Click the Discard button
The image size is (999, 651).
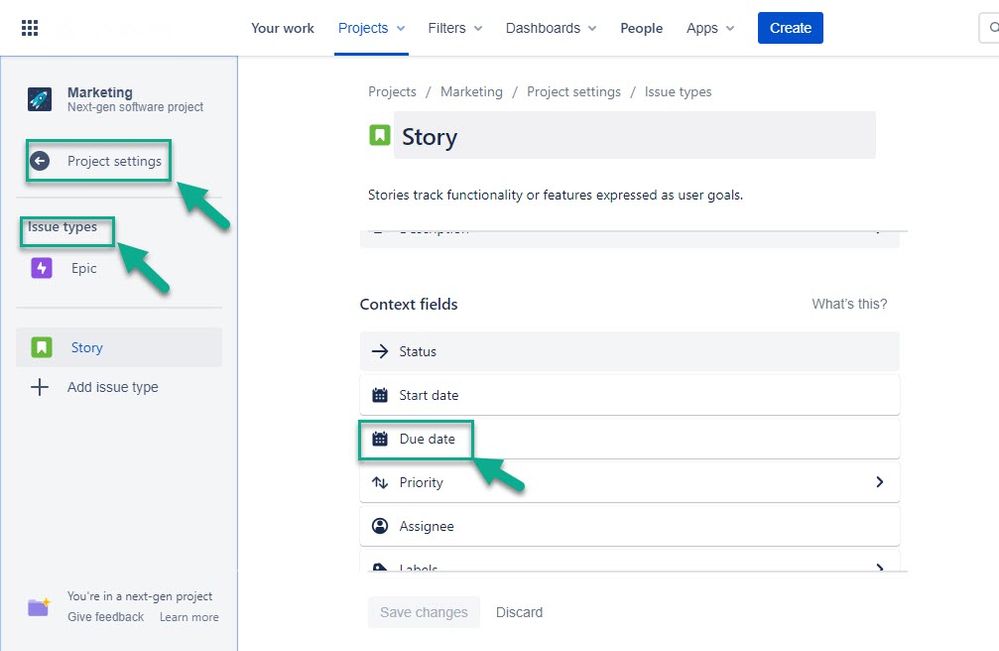(x=519, y=612)
